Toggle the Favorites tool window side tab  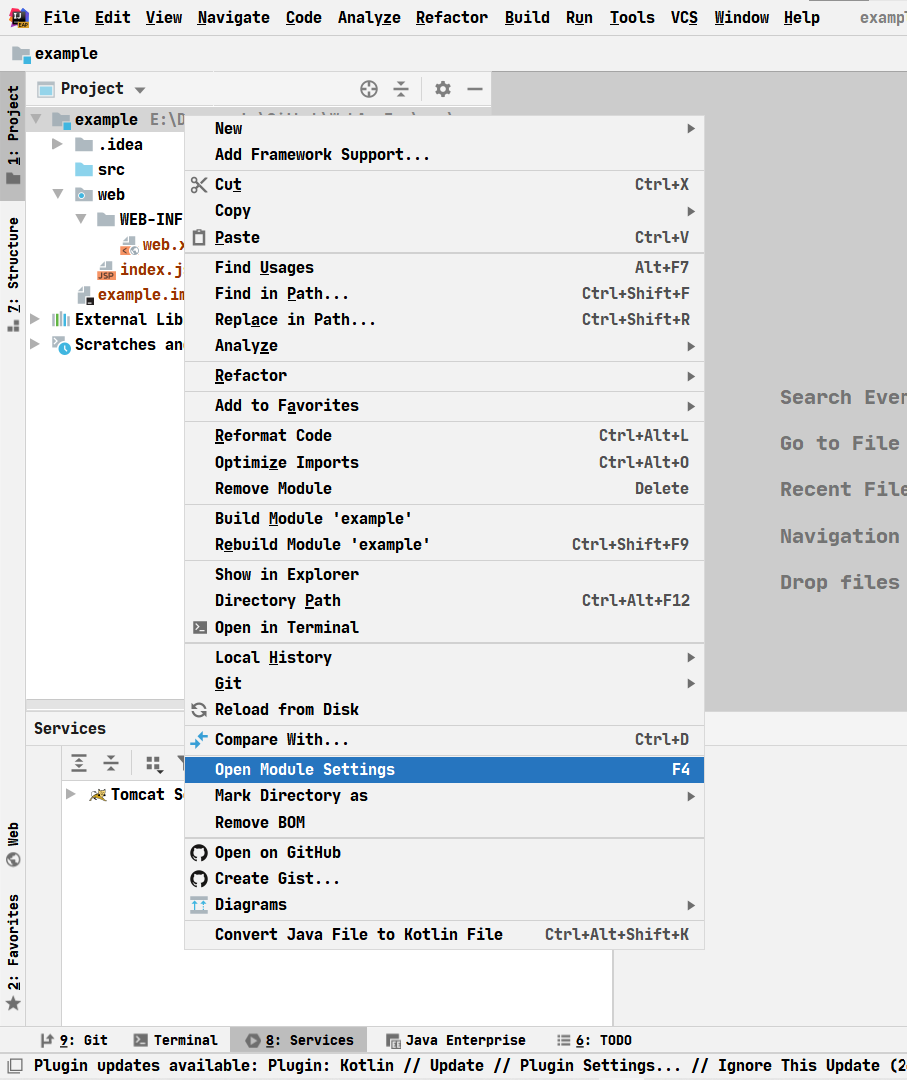tap(13, 952)
